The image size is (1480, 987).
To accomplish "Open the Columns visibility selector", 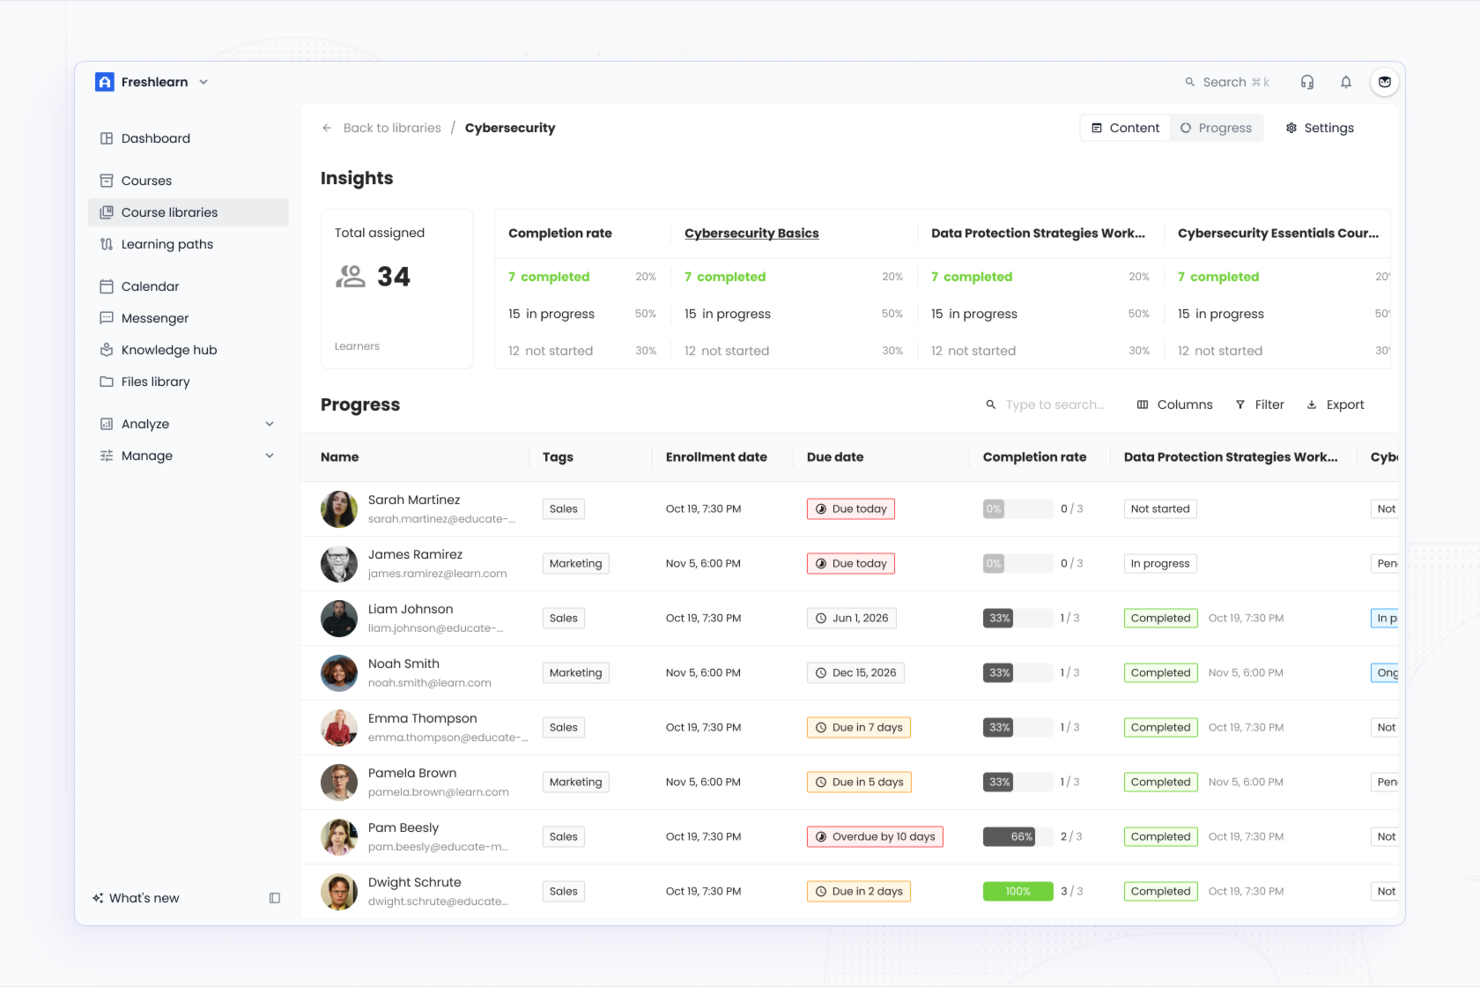I will pyautogui.click(x=1174, y=404).
